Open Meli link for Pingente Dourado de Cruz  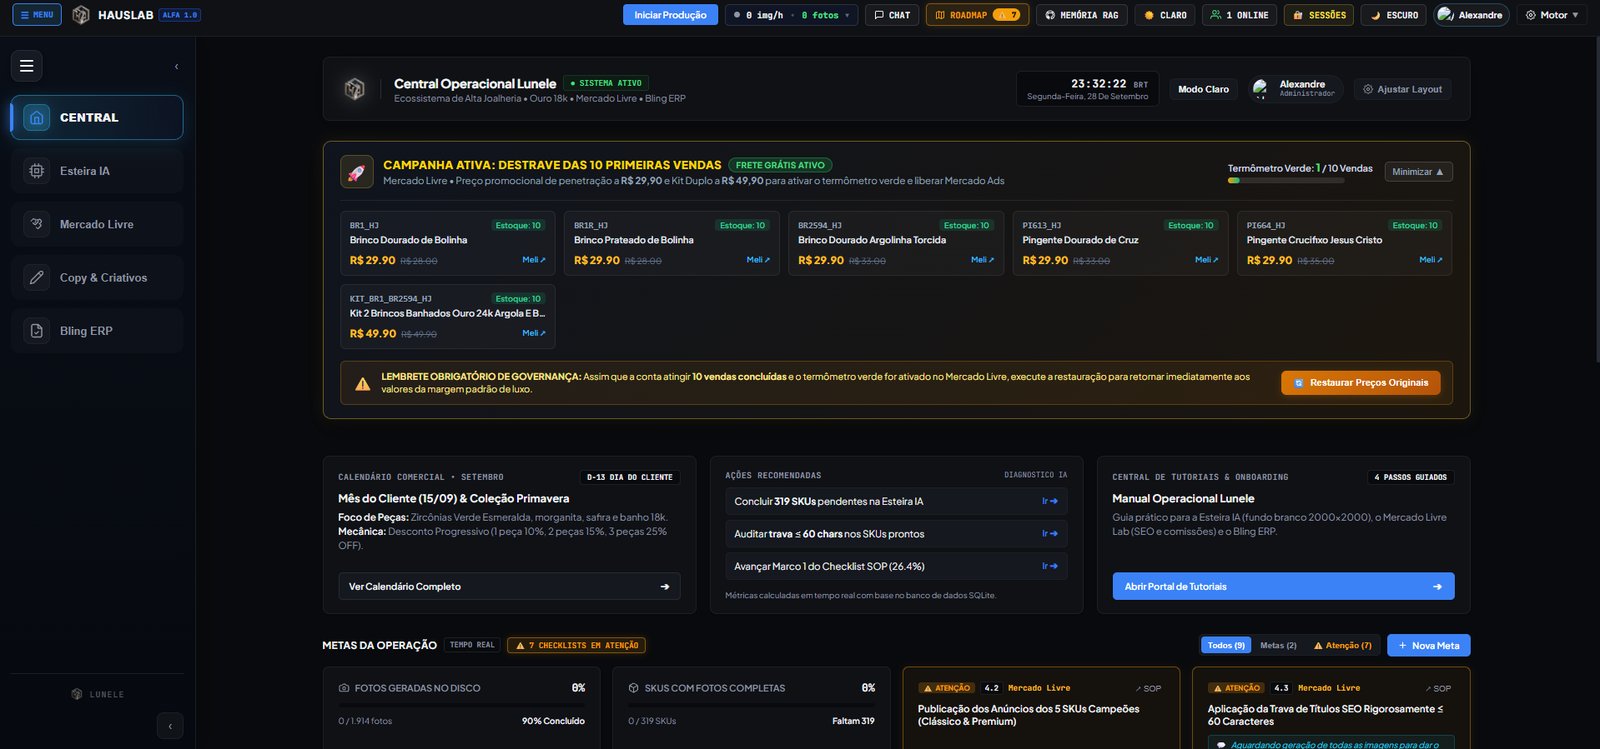click(1206, 260)
